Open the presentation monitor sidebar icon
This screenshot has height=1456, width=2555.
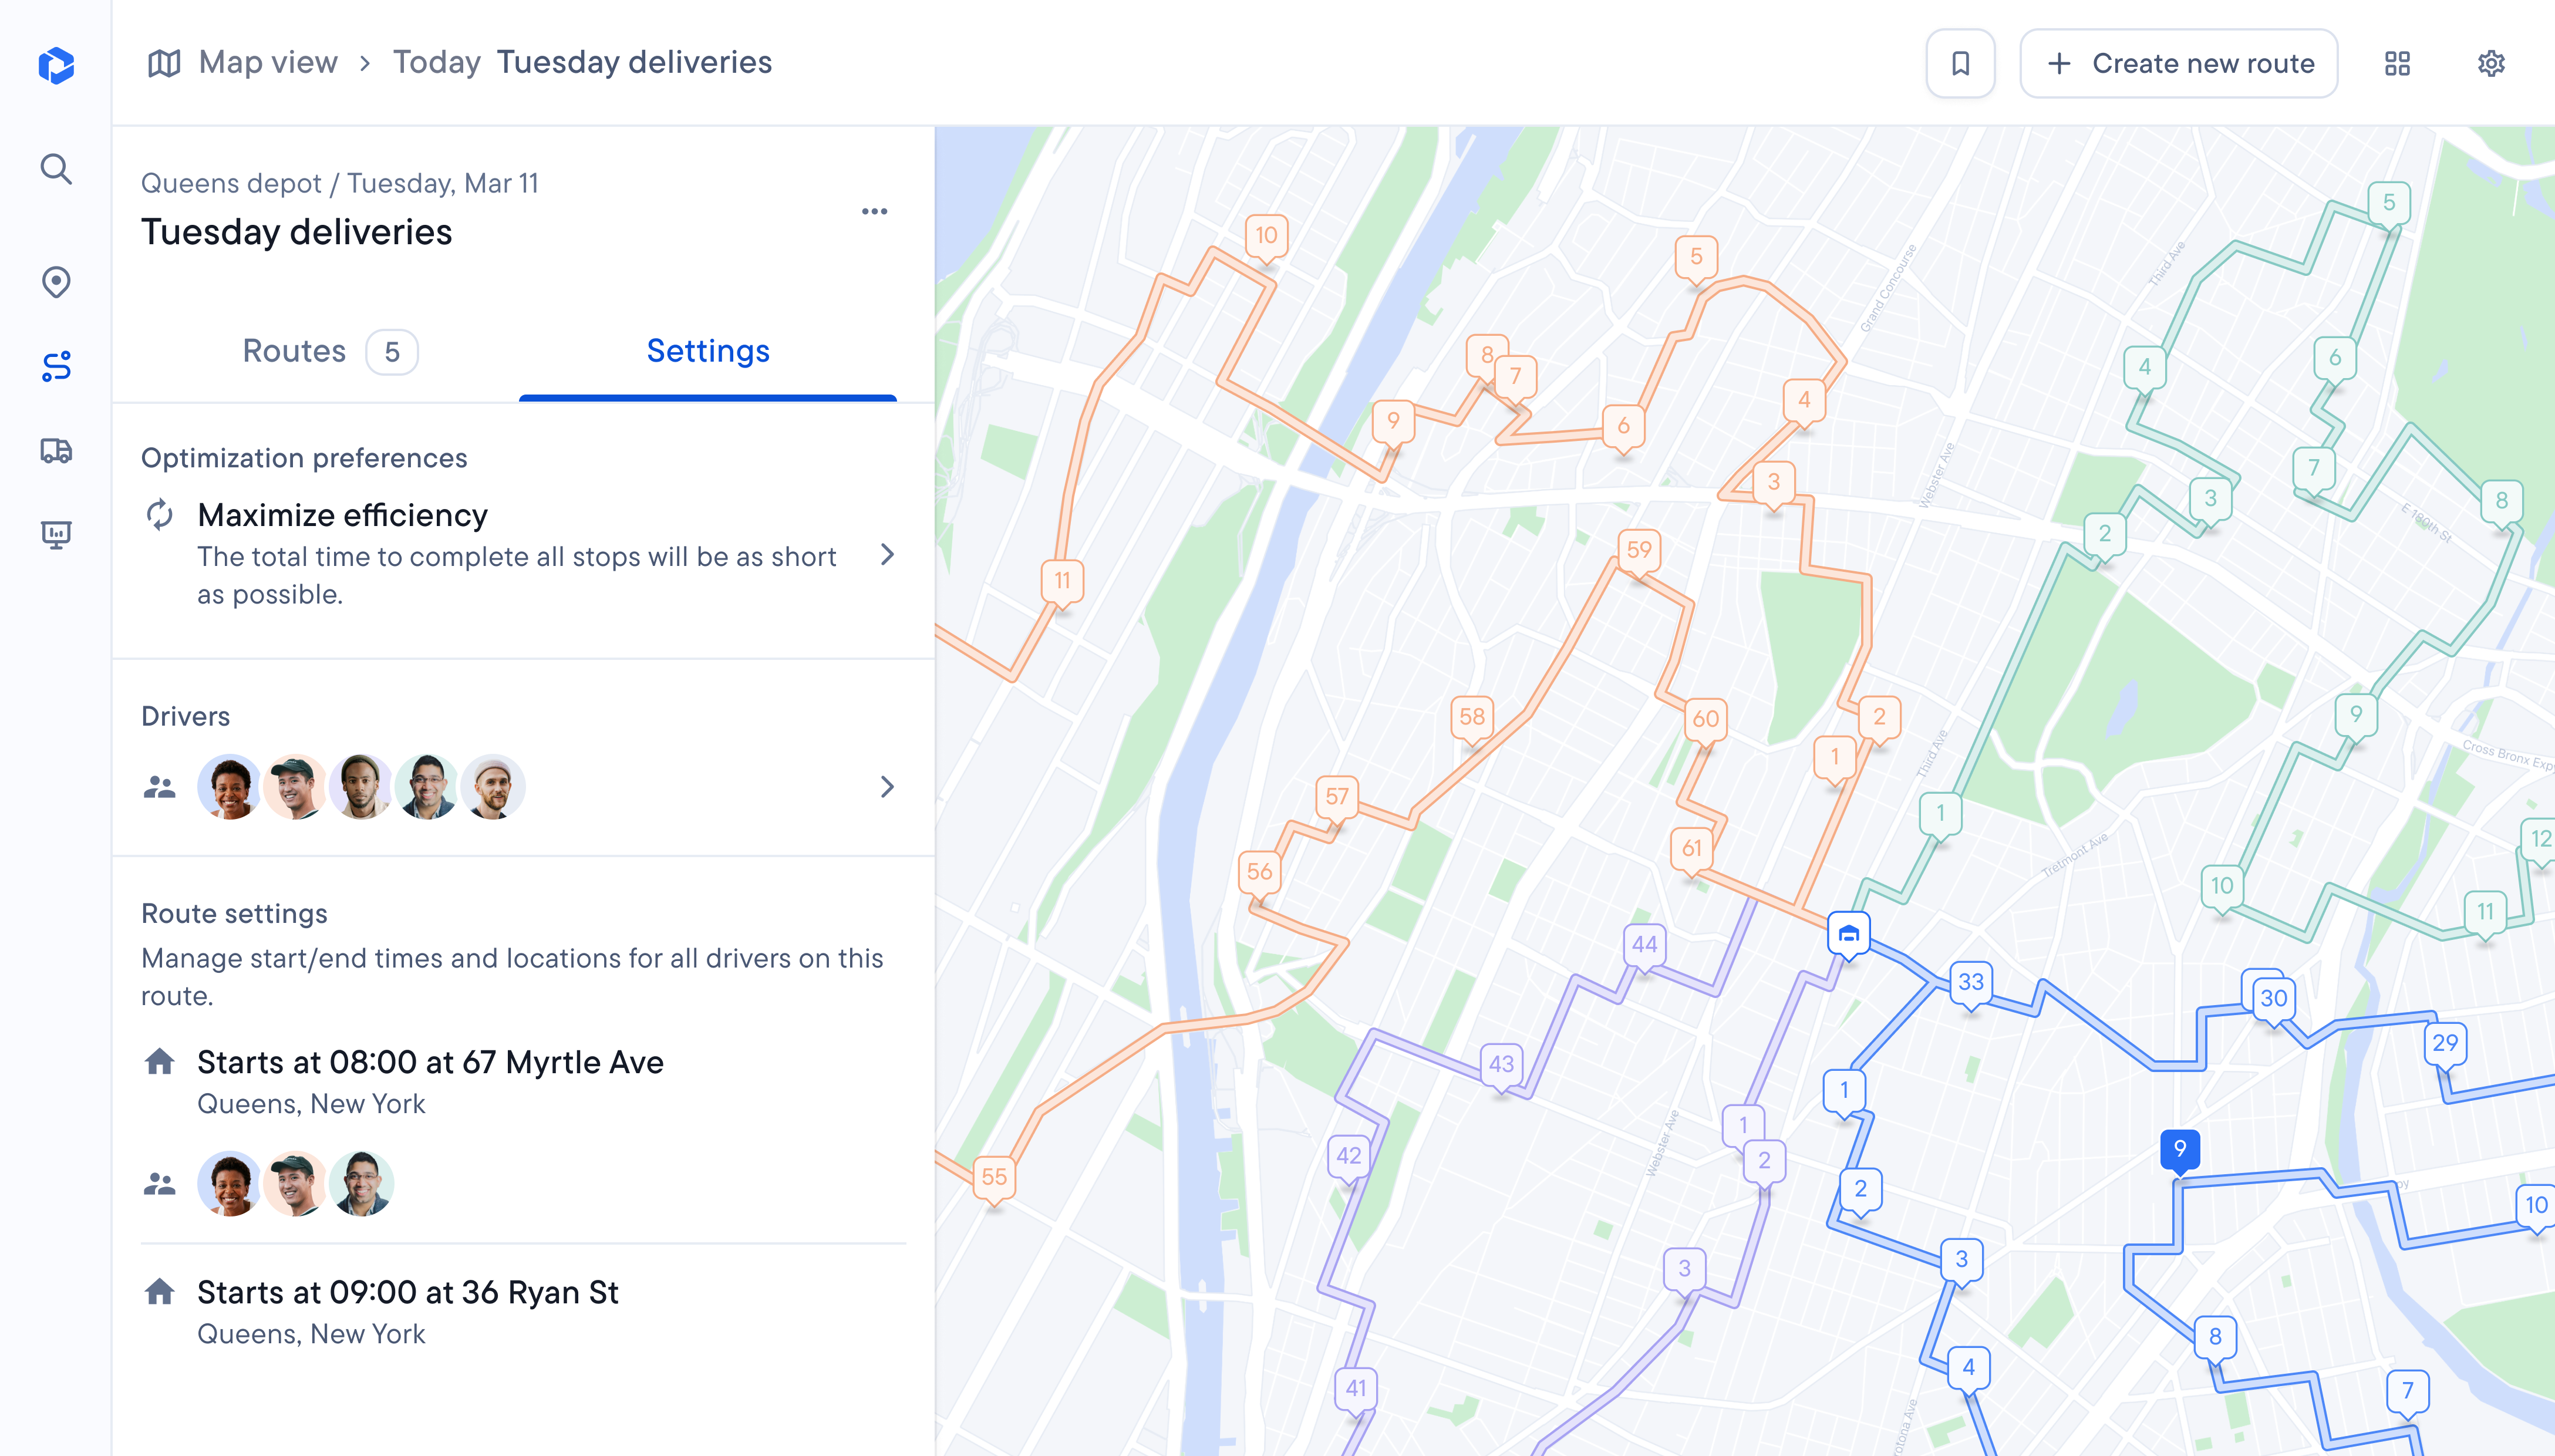(56, 535)
